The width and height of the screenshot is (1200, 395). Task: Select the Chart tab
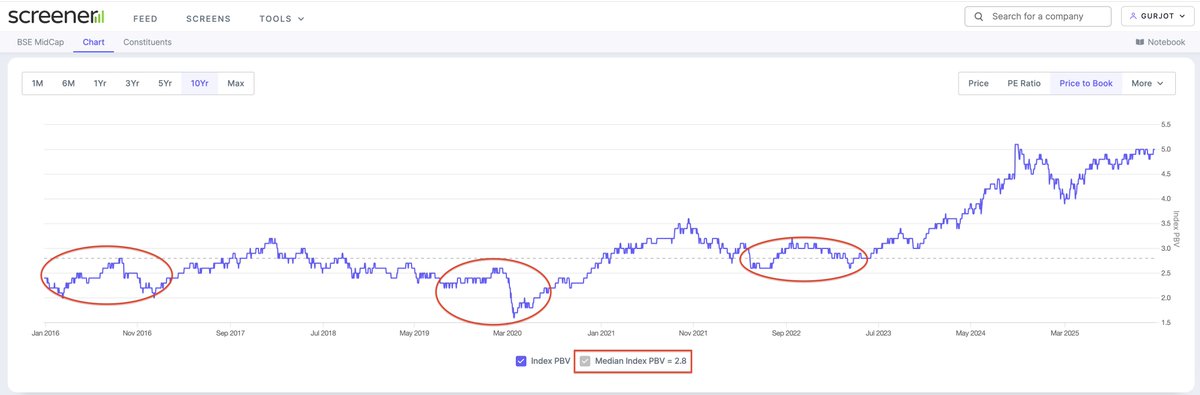95,42
